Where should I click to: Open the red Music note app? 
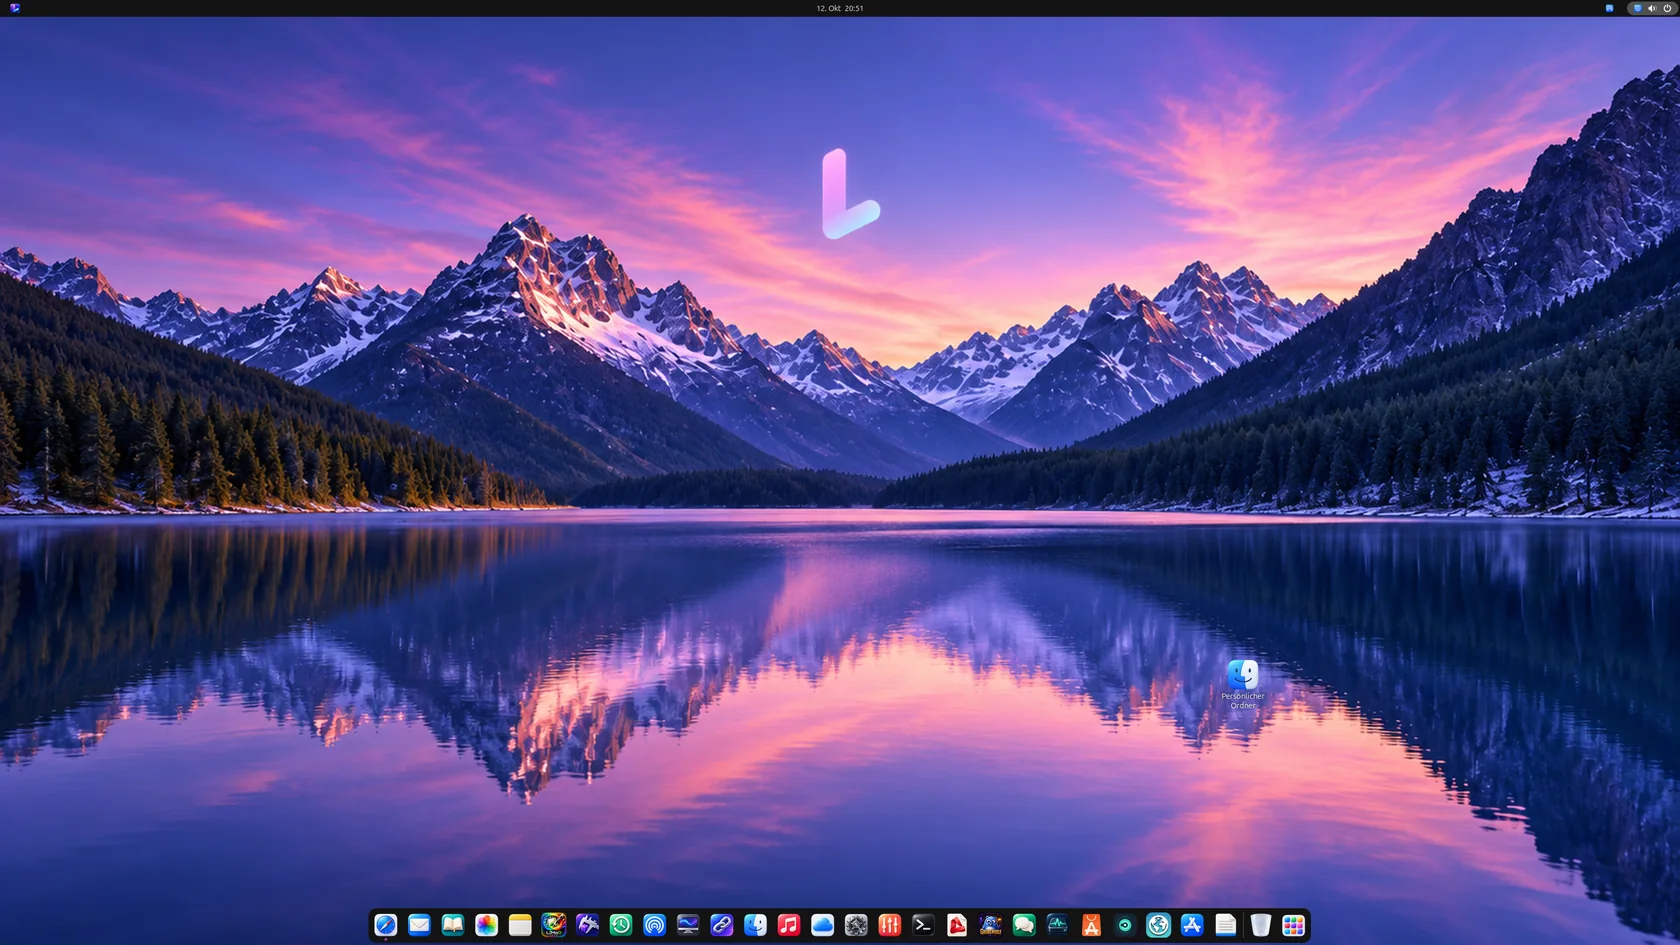tap(789, 925)
